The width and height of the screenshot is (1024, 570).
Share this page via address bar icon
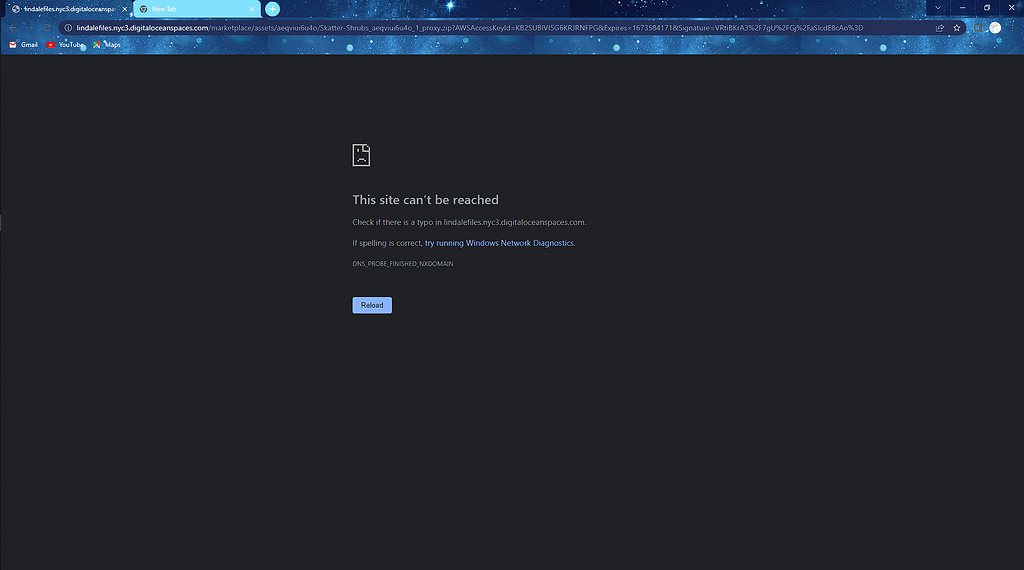pyautogui.click(x=939, y=27)
